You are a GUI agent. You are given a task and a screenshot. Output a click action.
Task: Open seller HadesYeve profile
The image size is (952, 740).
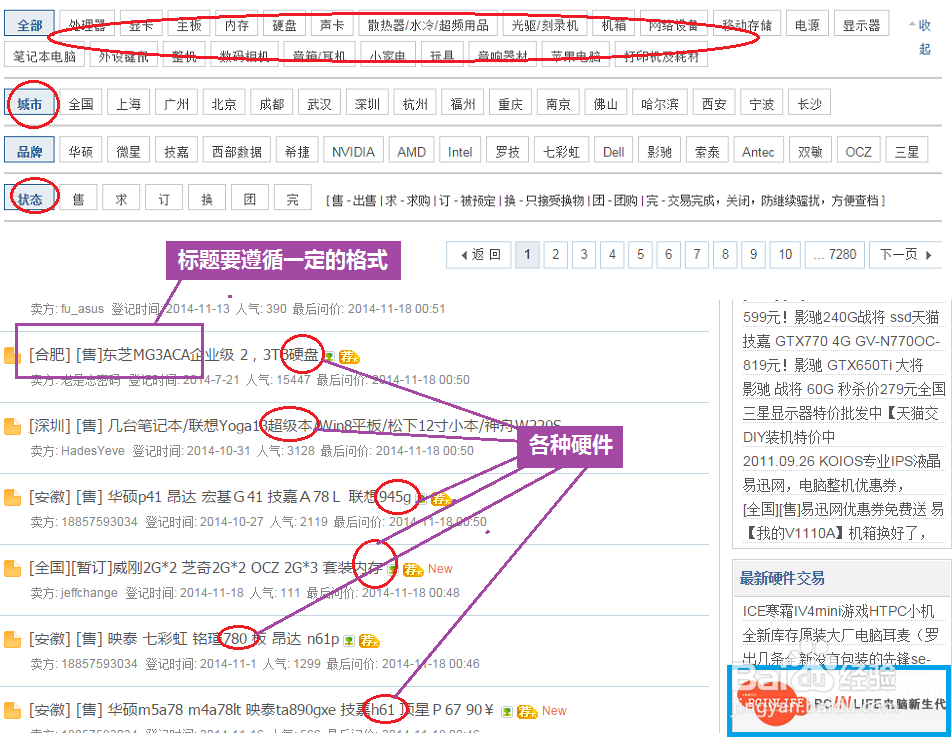pyautogui.click(x=93, y=450)
